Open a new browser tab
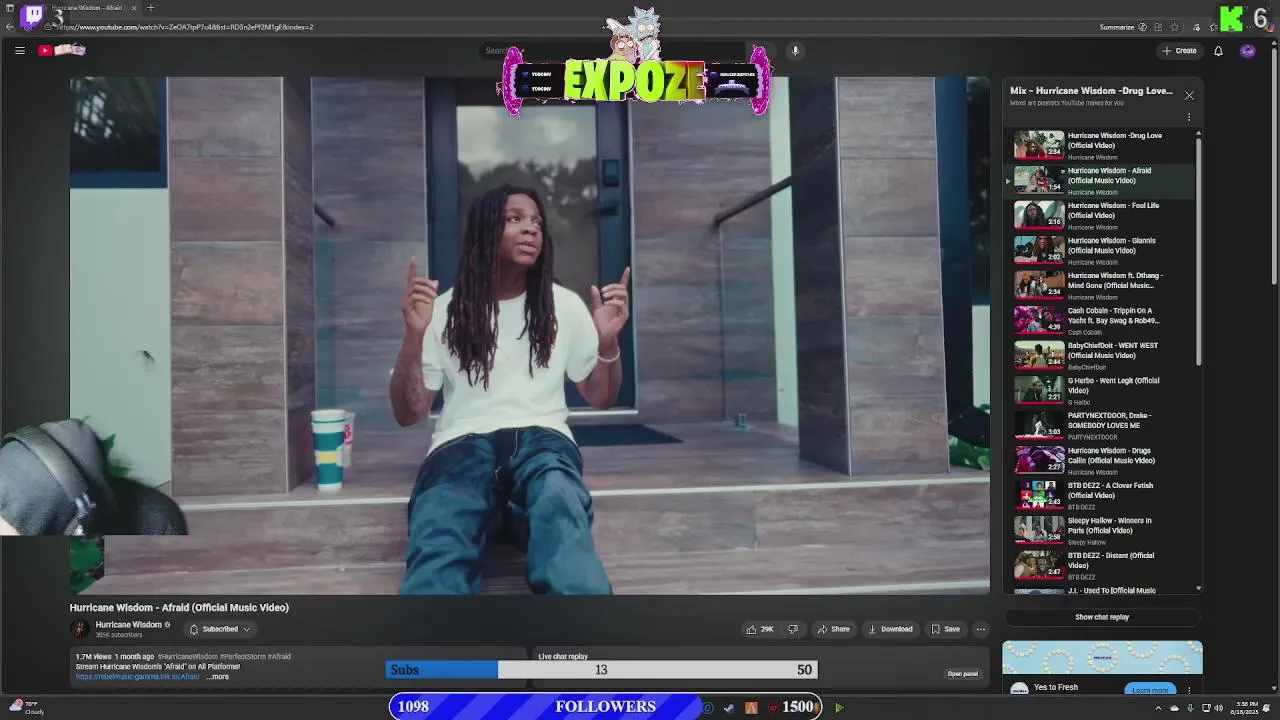Viewport: 1280px width, 720px height. pos(150,8)
